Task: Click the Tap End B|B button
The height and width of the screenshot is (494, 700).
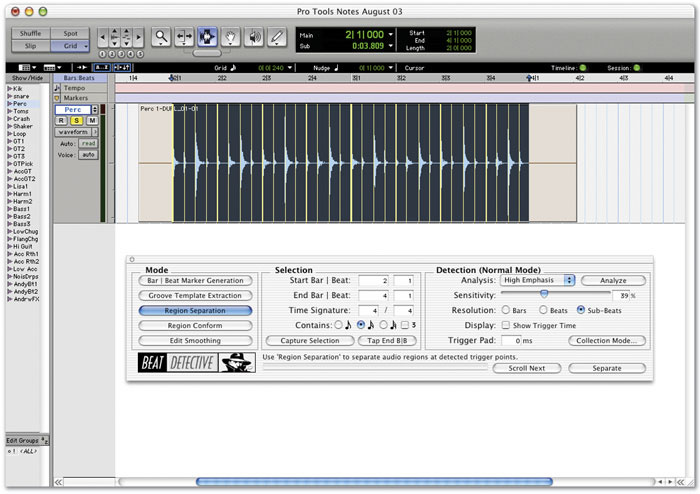Action: (x=387, y=340)
